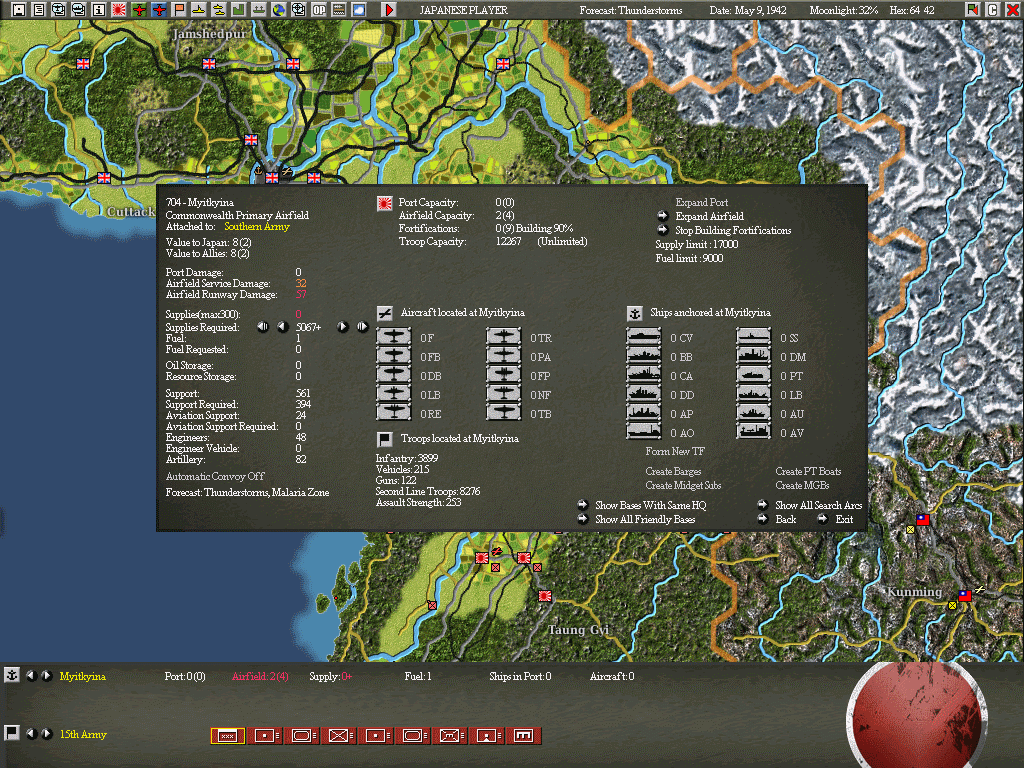This screenshot has height=768, width=1024.
Task: Decrease supplies required by large step
Action: 263,327
